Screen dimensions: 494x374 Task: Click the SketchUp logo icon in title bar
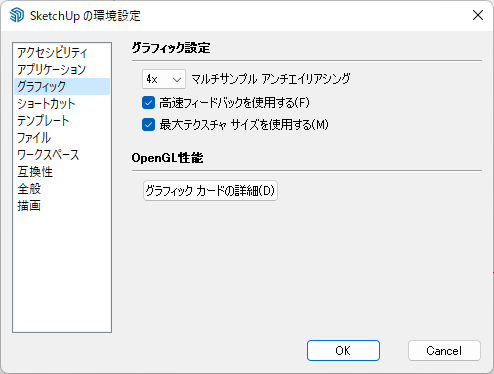point(17,15)
